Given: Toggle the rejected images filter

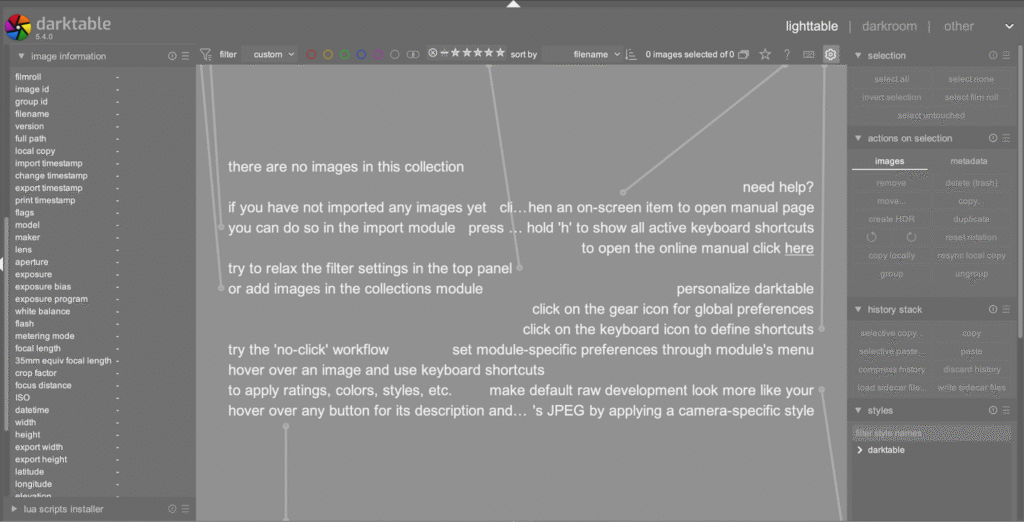Looking at the screenshot, I should pyautogui.click(x=432, y=53).
